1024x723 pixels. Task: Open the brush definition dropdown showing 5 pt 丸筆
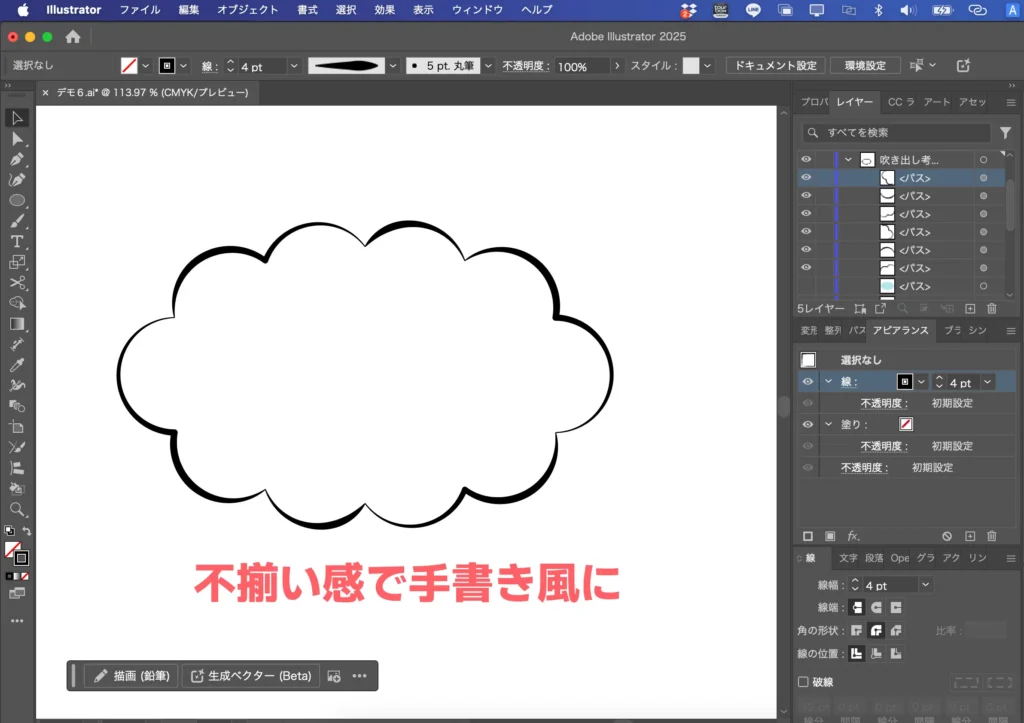488,65
